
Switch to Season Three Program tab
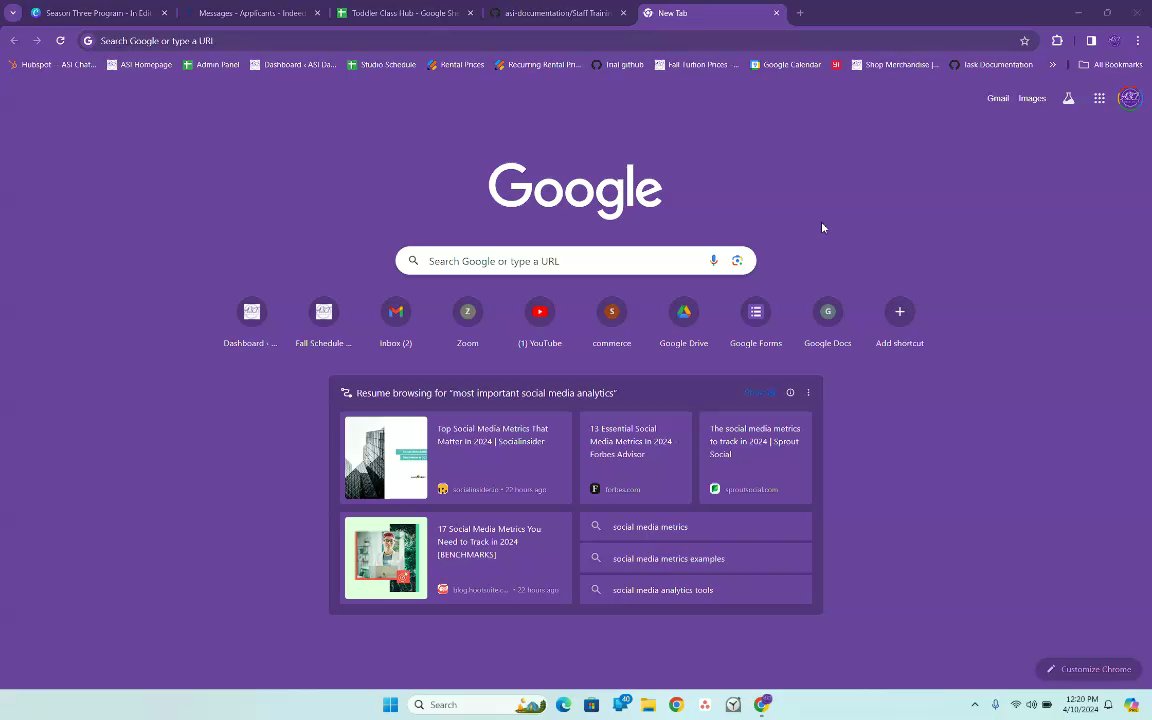(x=99, y=12)
